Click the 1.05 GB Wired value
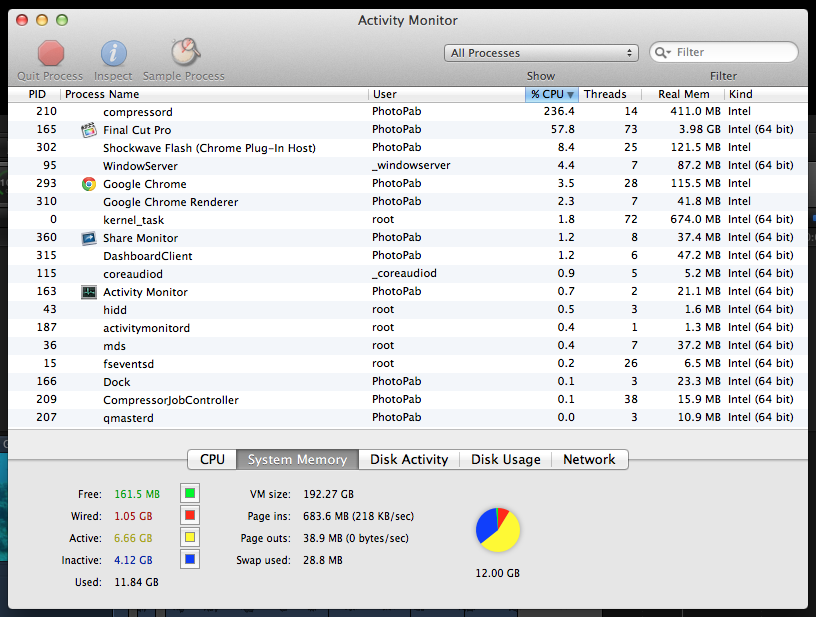Viewport: 816px width, 617px height. pyautogui.click(x=133, y=516)
